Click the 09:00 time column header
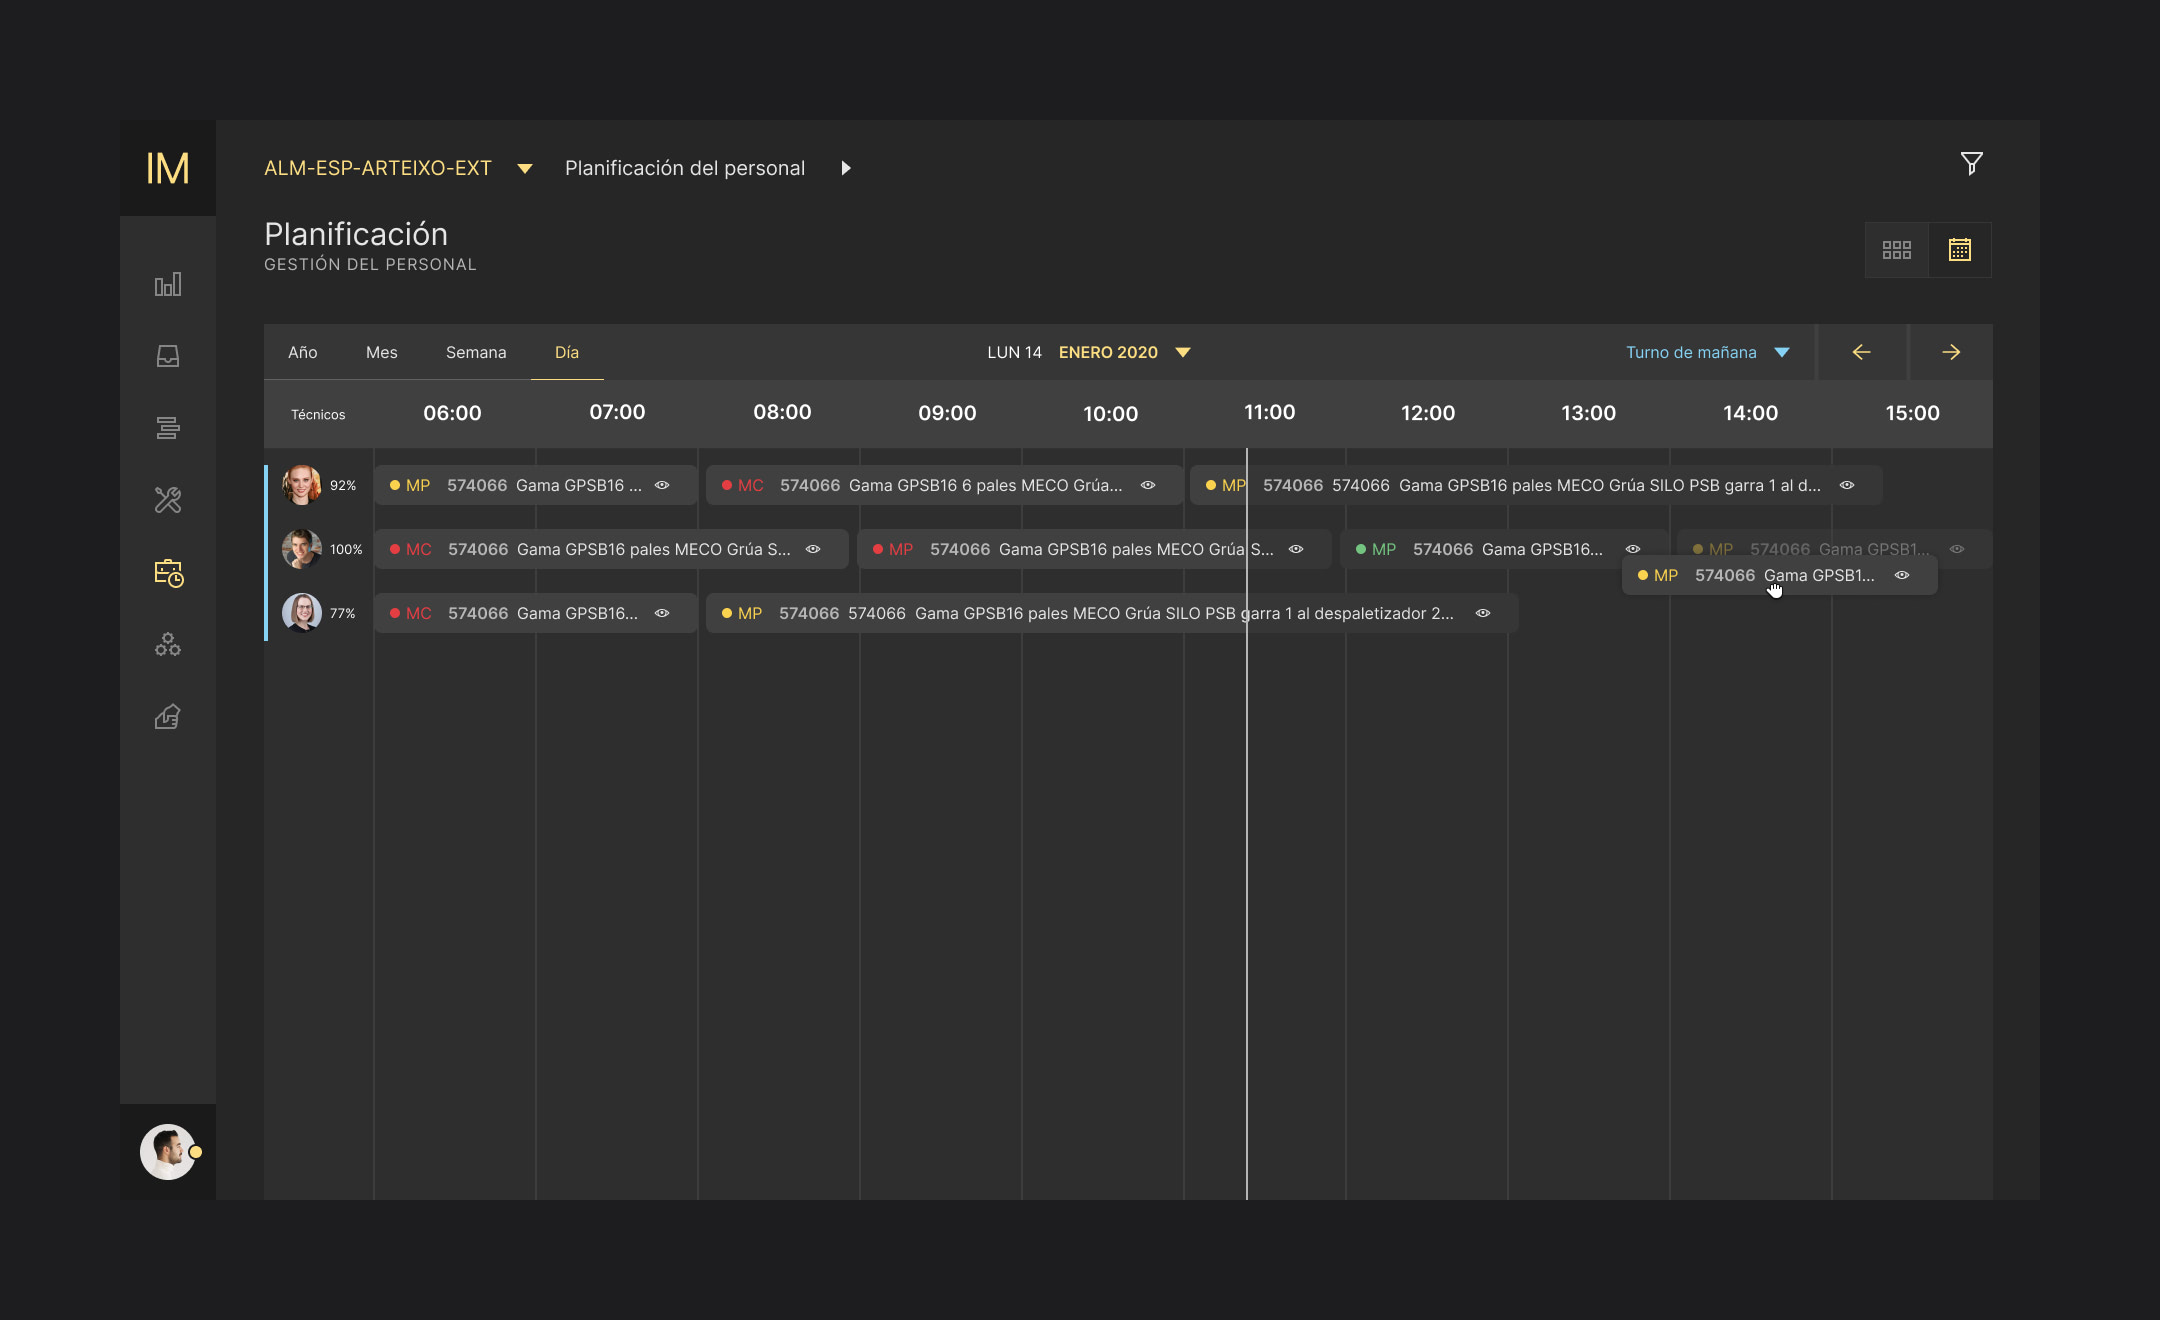Viewport: 2160px width, 1320px height. (947, 413)
